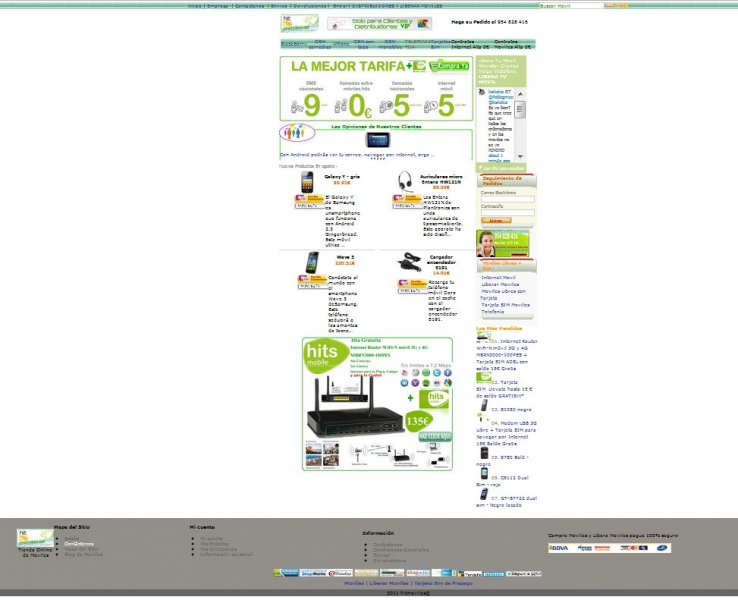Open DISTRIBUIDORES in the top bar
The width and height of the screenshot is (738, 600).
(x=373, y=6)
